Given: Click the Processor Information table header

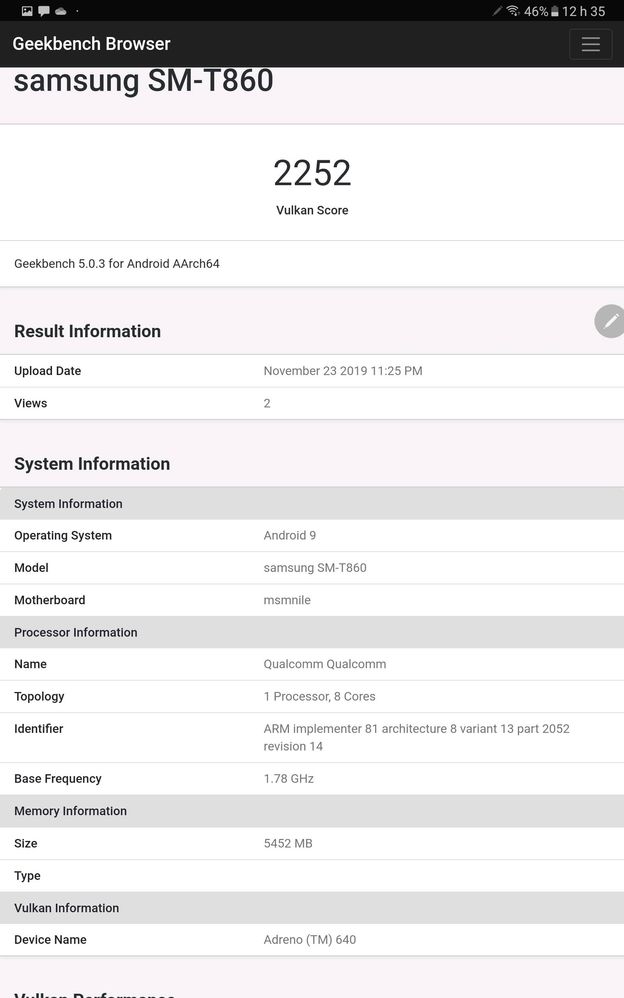Looking at the screenshot, I should click(312, 633).
